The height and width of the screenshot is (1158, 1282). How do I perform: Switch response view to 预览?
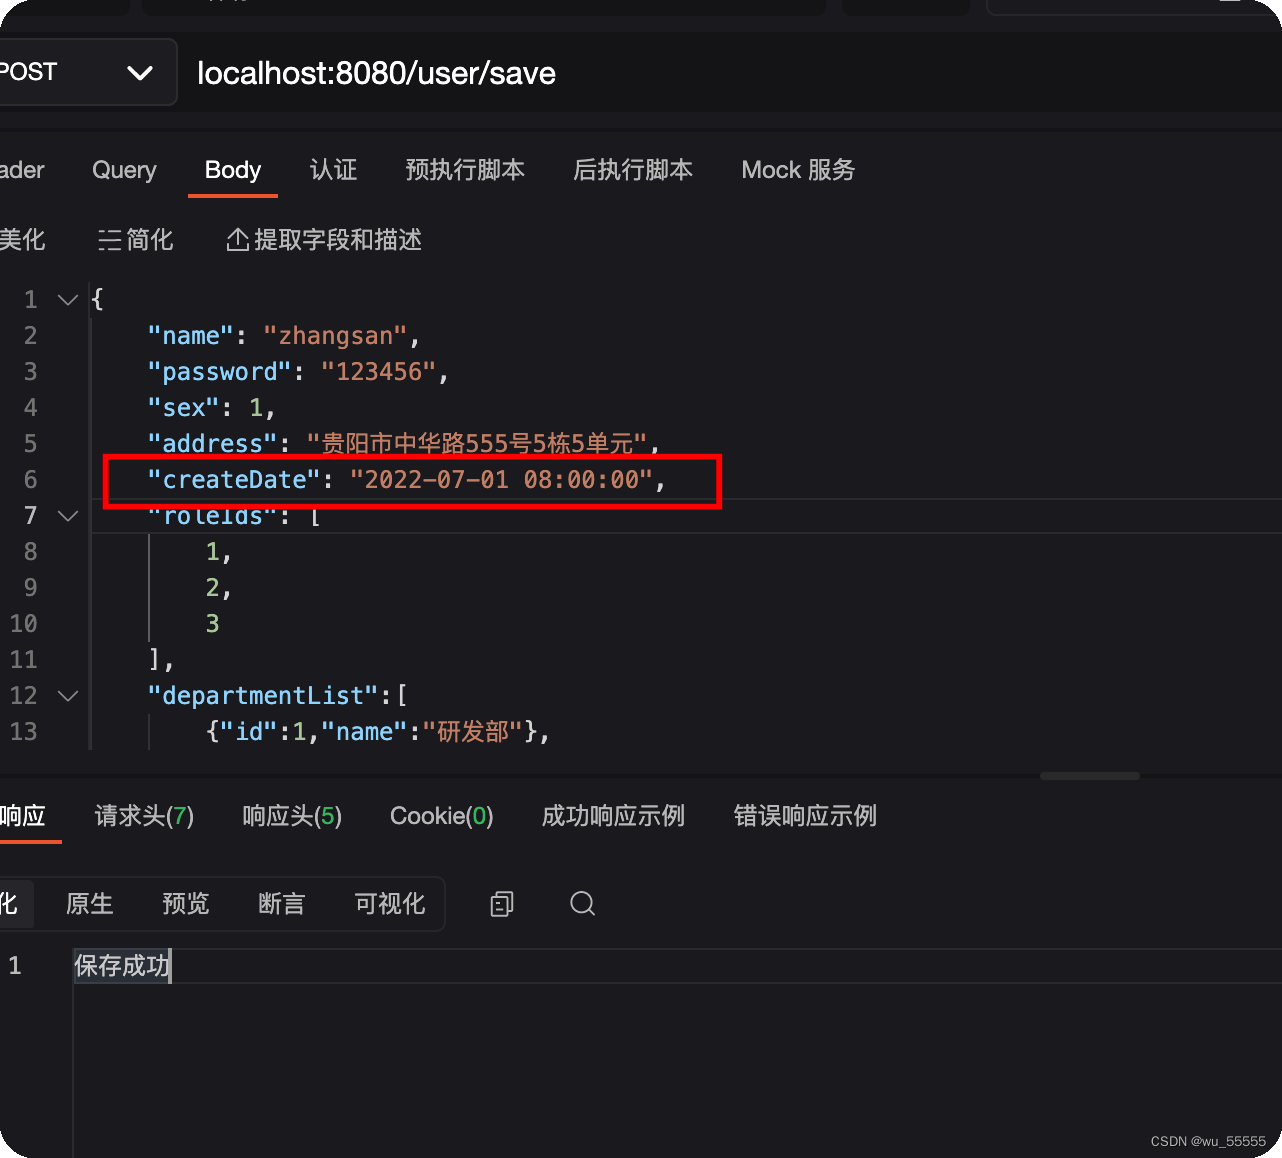pos(186,904)
